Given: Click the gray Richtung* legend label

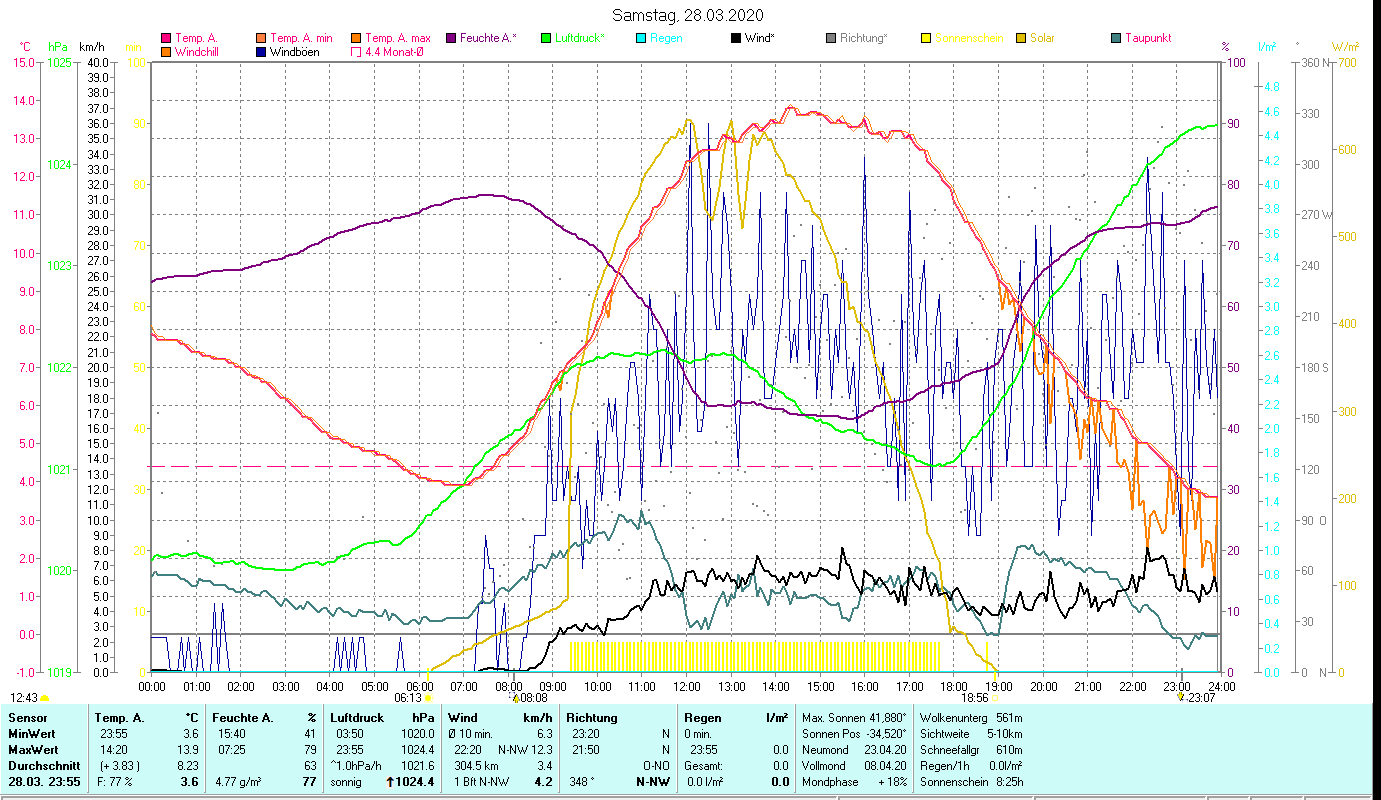Looking at the screenshot, I should pyautogui.click(x=863, y=39).
